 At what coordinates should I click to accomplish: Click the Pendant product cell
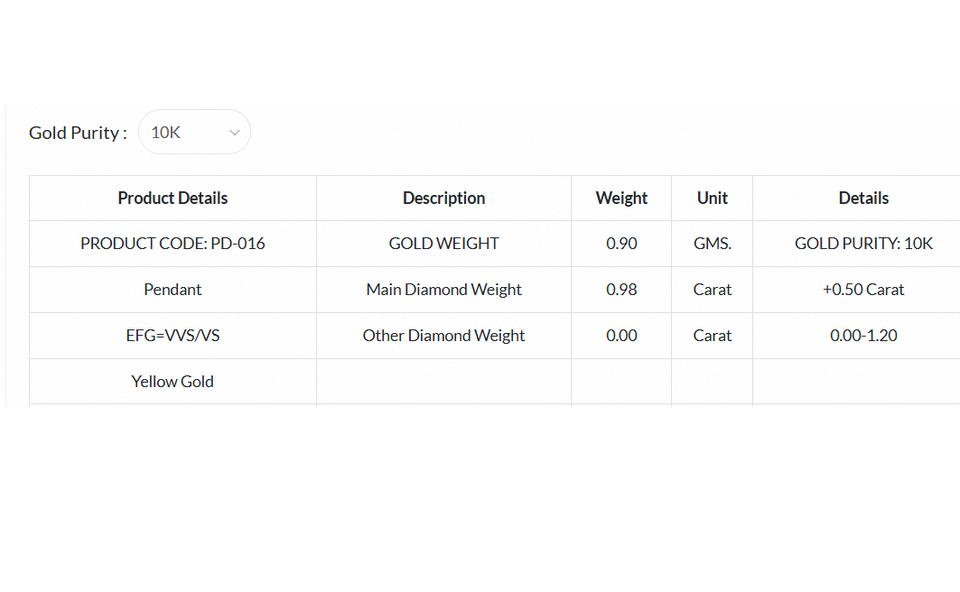173,289
